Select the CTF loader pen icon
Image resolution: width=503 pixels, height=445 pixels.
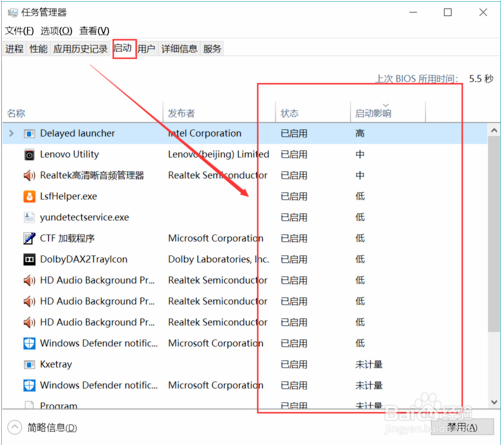coord(29,238)
